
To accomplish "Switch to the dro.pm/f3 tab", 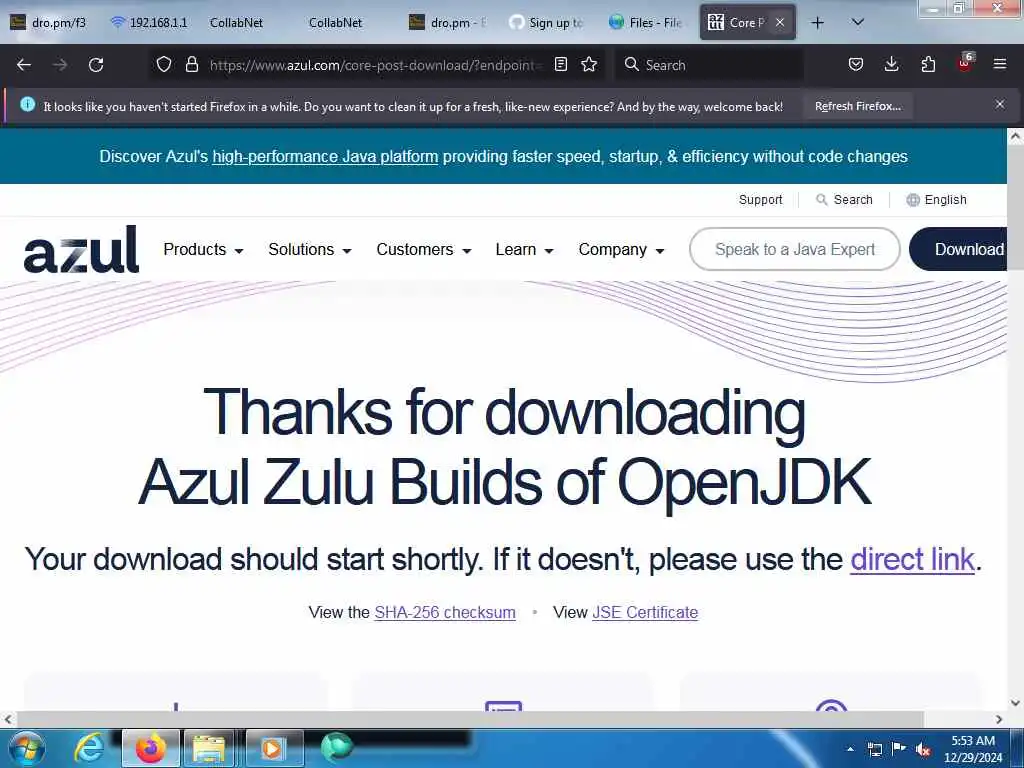I will 49,23.
